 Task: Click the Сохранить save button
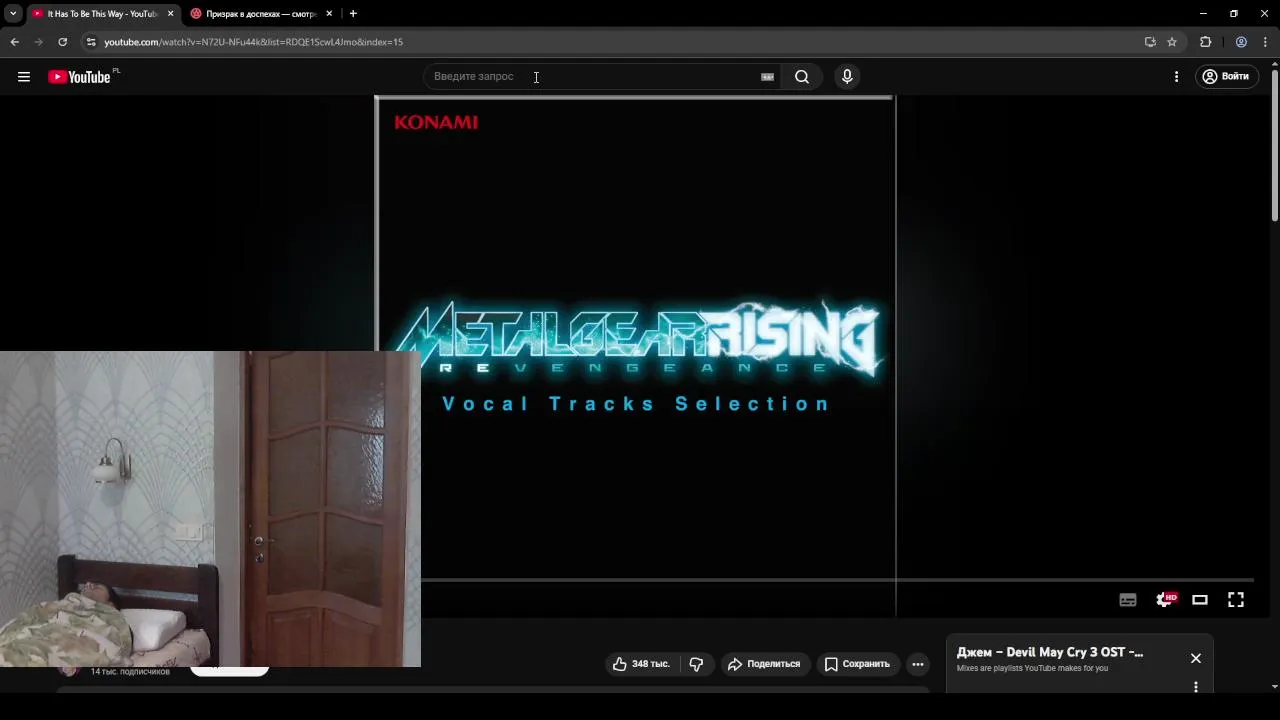tap(857, 664)
